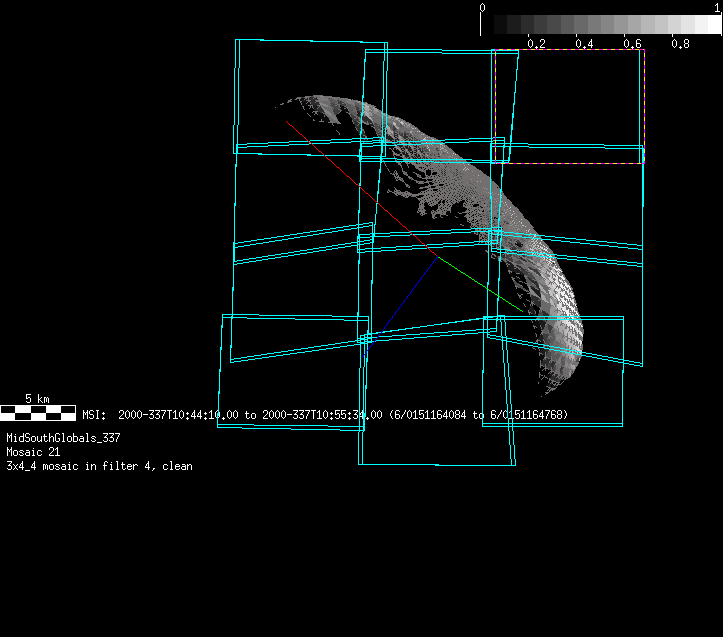The width and height of the screenshot is (723, 637).
Task: Select the color bar tick label 0.6
Action: (632, 44)
